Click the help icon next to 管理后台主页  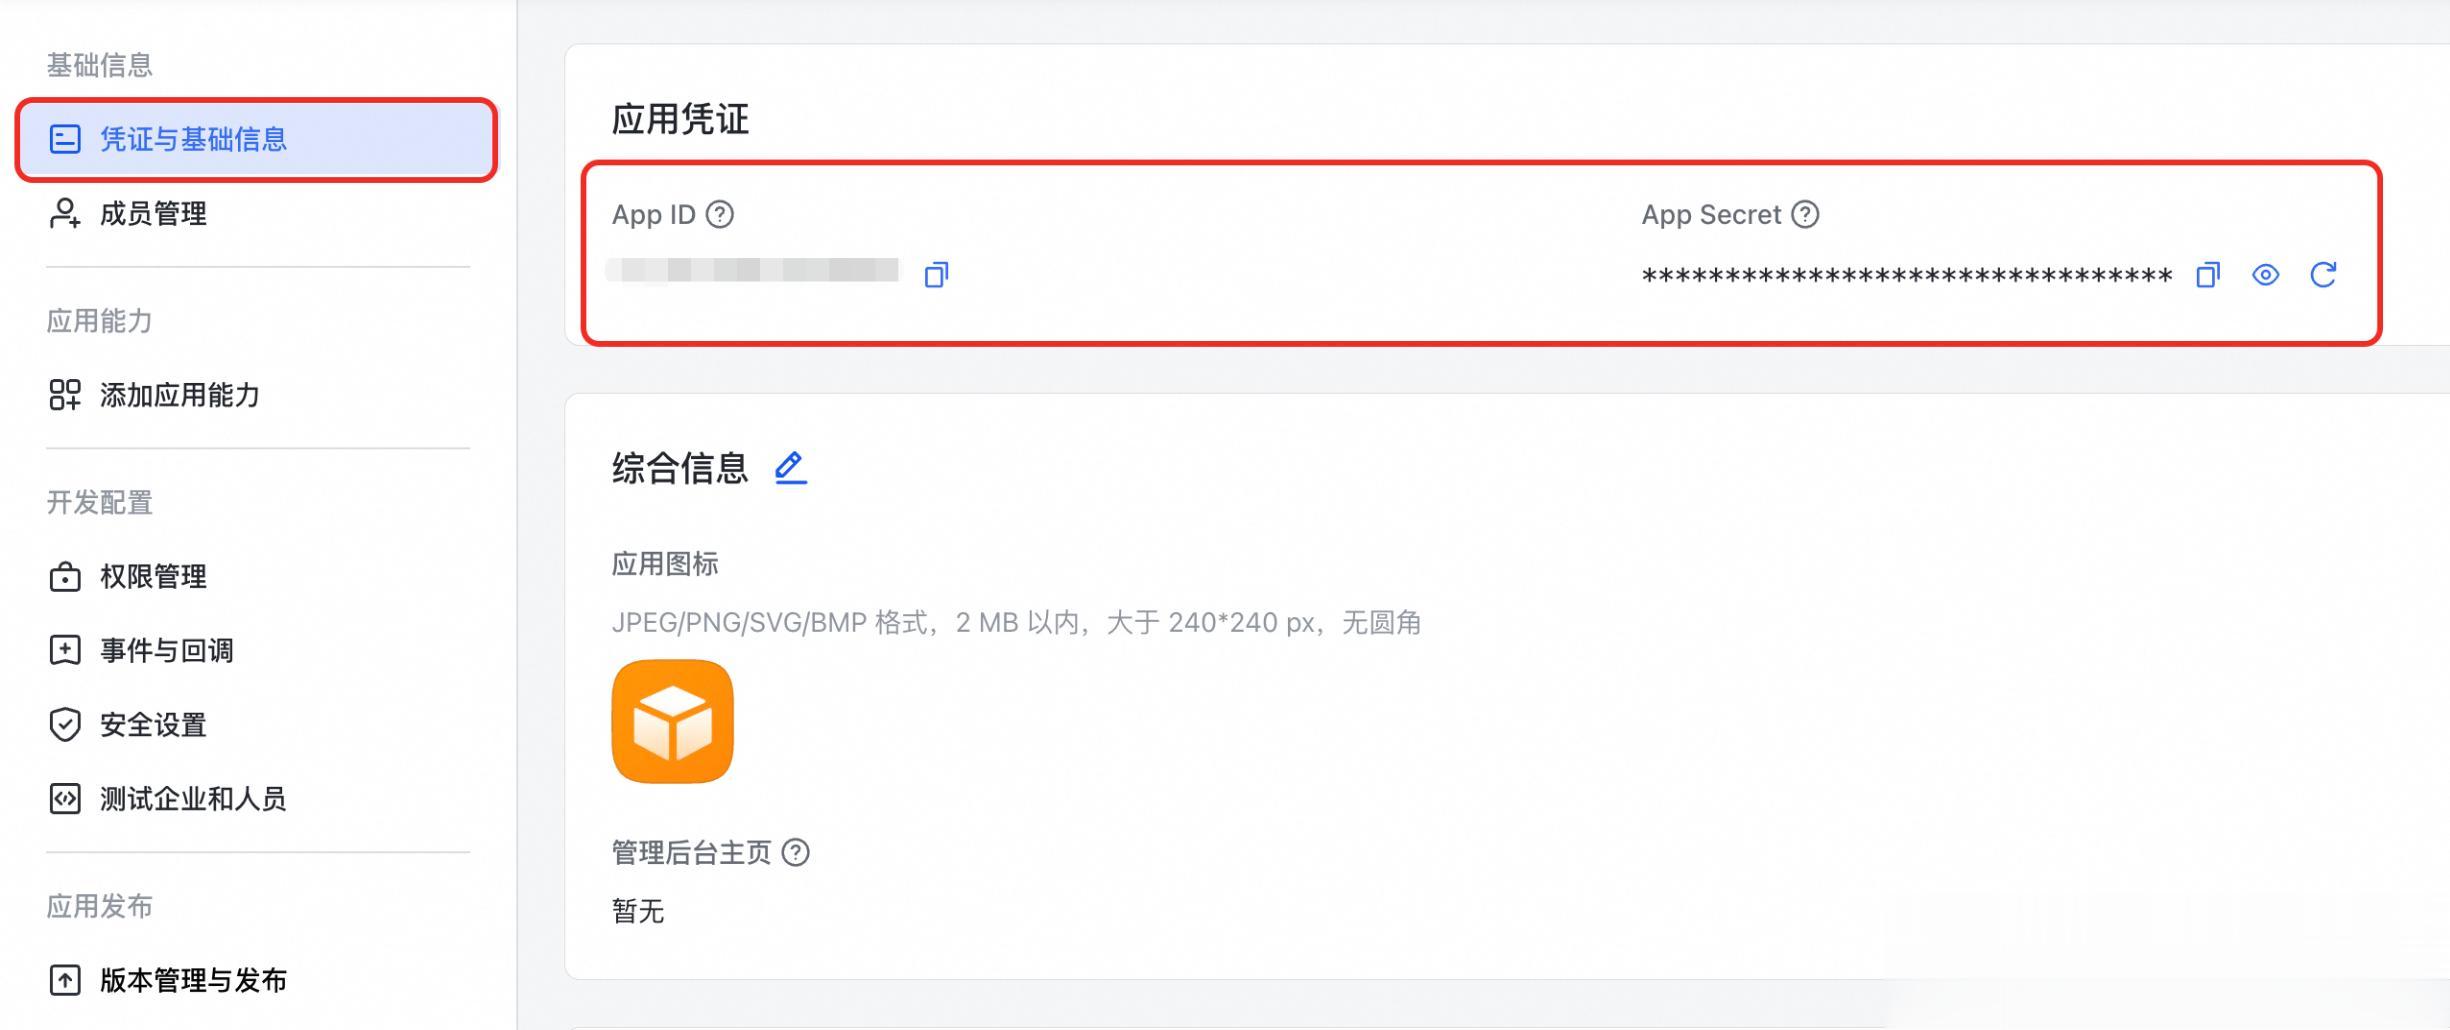click(x=795, y=852)
